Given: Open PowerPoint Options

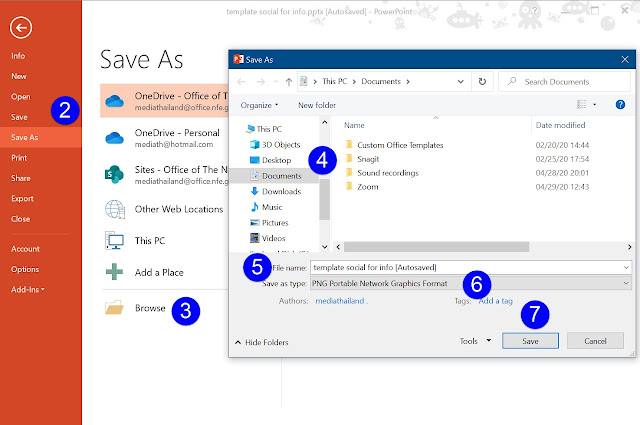Looking at the screenshot, I should pos(25,269).
